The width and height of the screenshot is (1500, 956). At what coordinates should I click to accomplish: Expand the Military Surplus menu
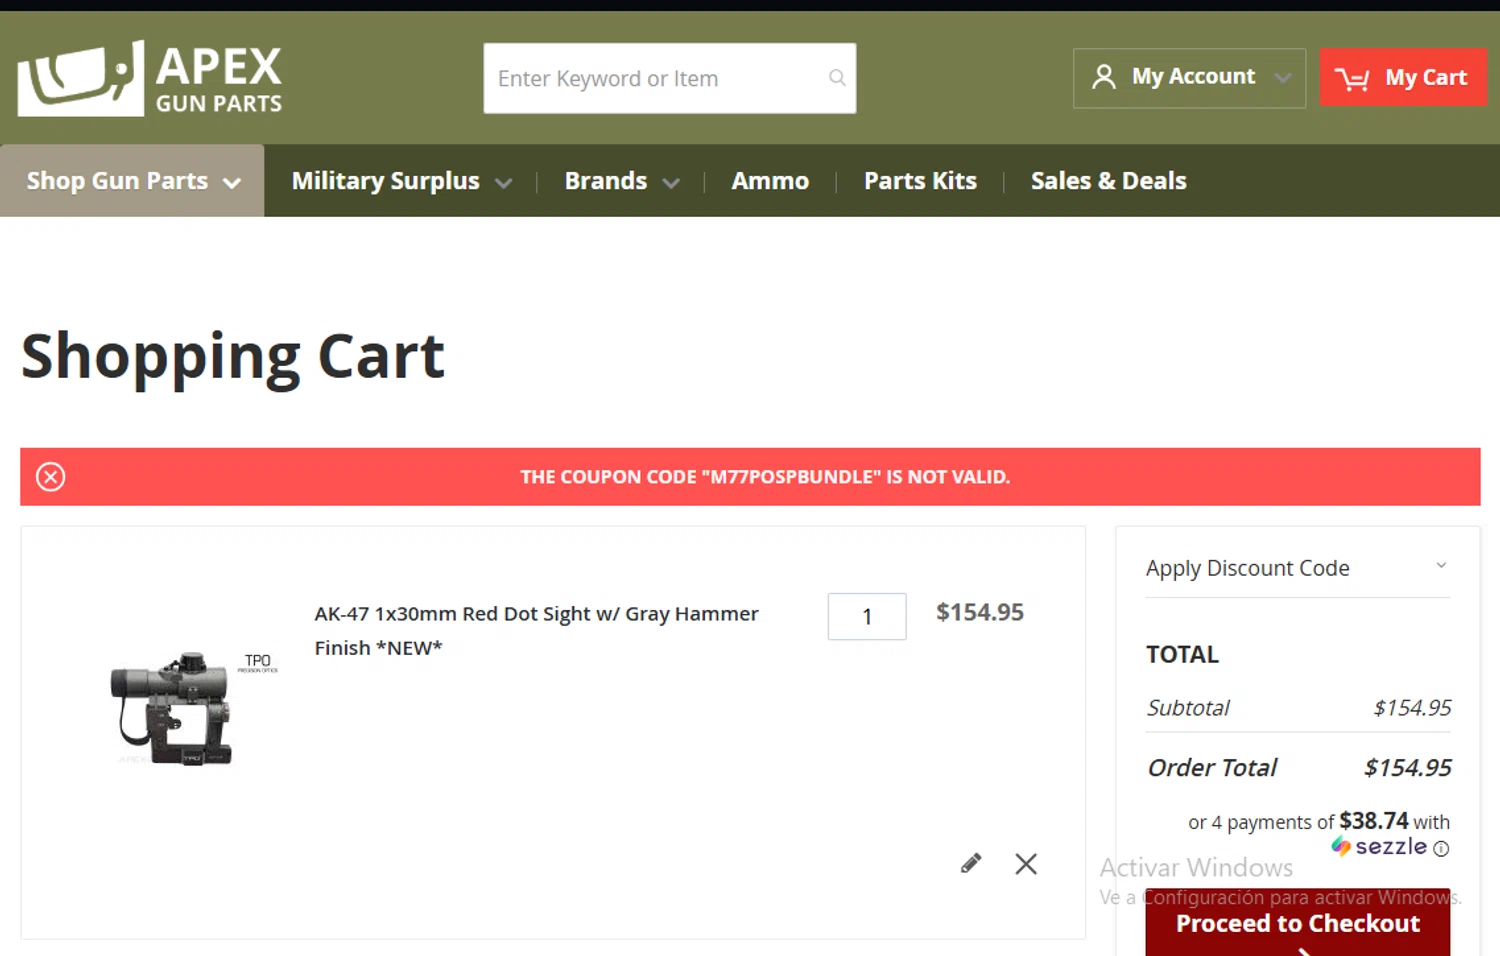click(401, 181)
